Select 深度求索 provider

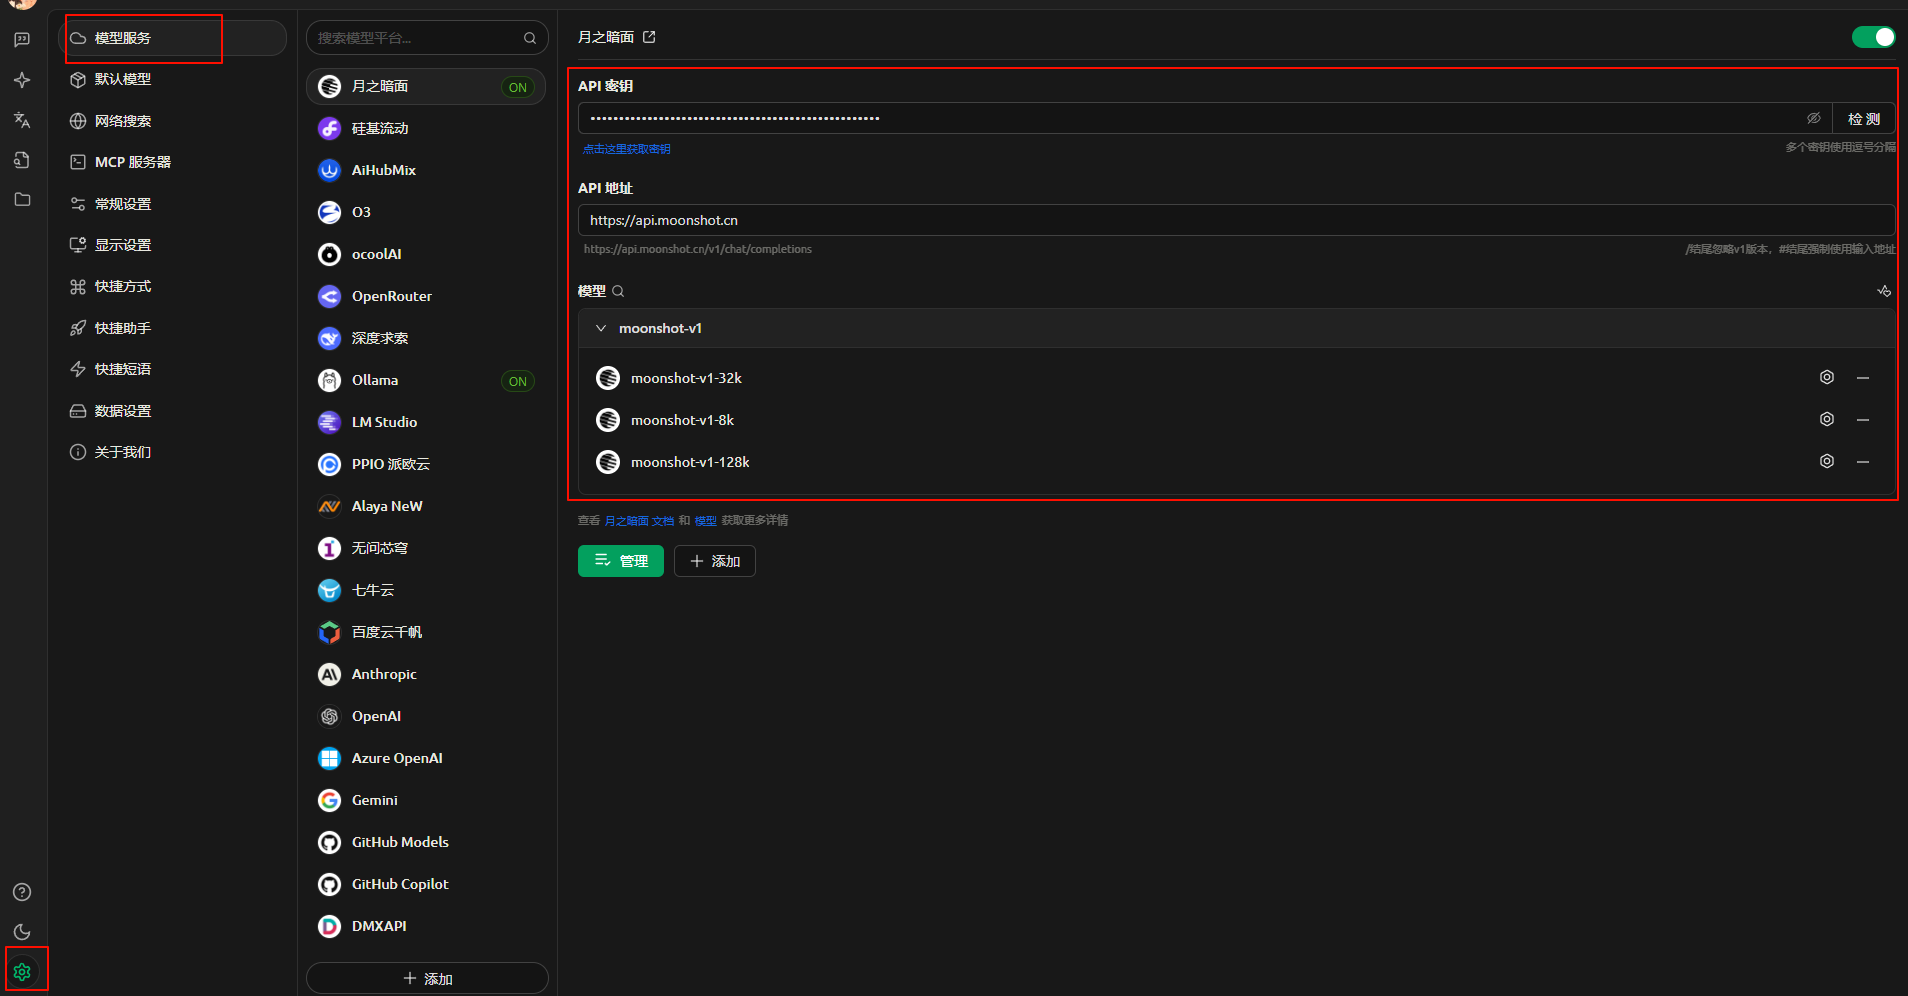point(426,338)
